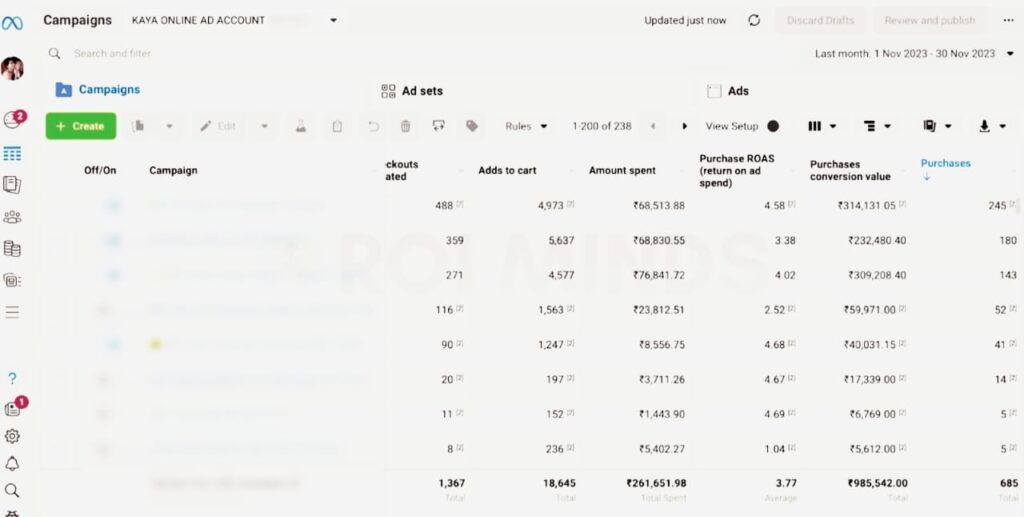Open the Audiences icon in the sidebar
This screenshot has width=1024, height=517.
pyautogui.click(x=12, y=216)
